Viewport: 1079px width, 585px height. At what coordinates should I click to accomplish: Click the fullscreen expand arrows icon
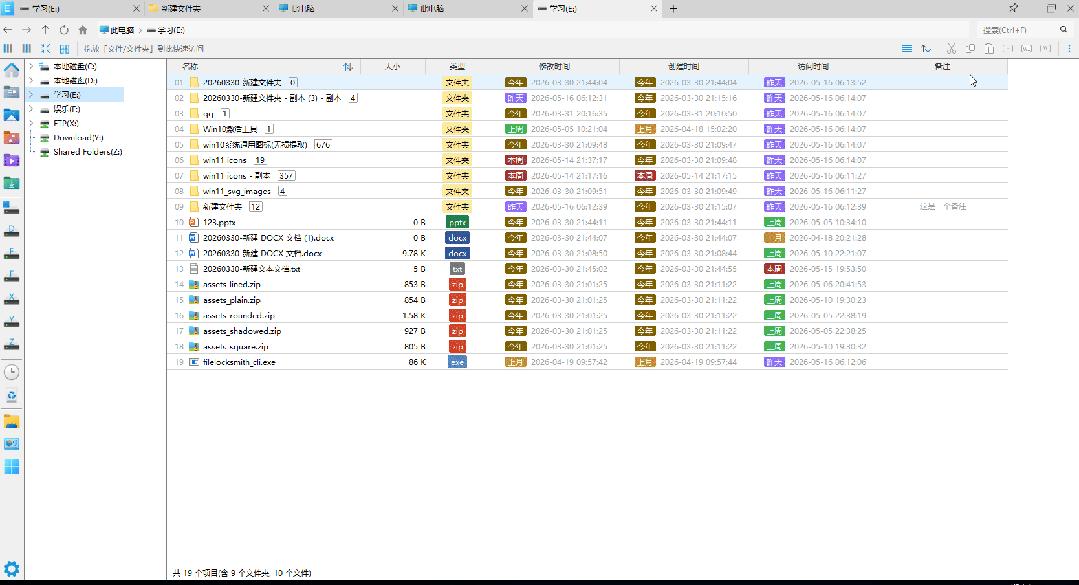tap(45, 48)
